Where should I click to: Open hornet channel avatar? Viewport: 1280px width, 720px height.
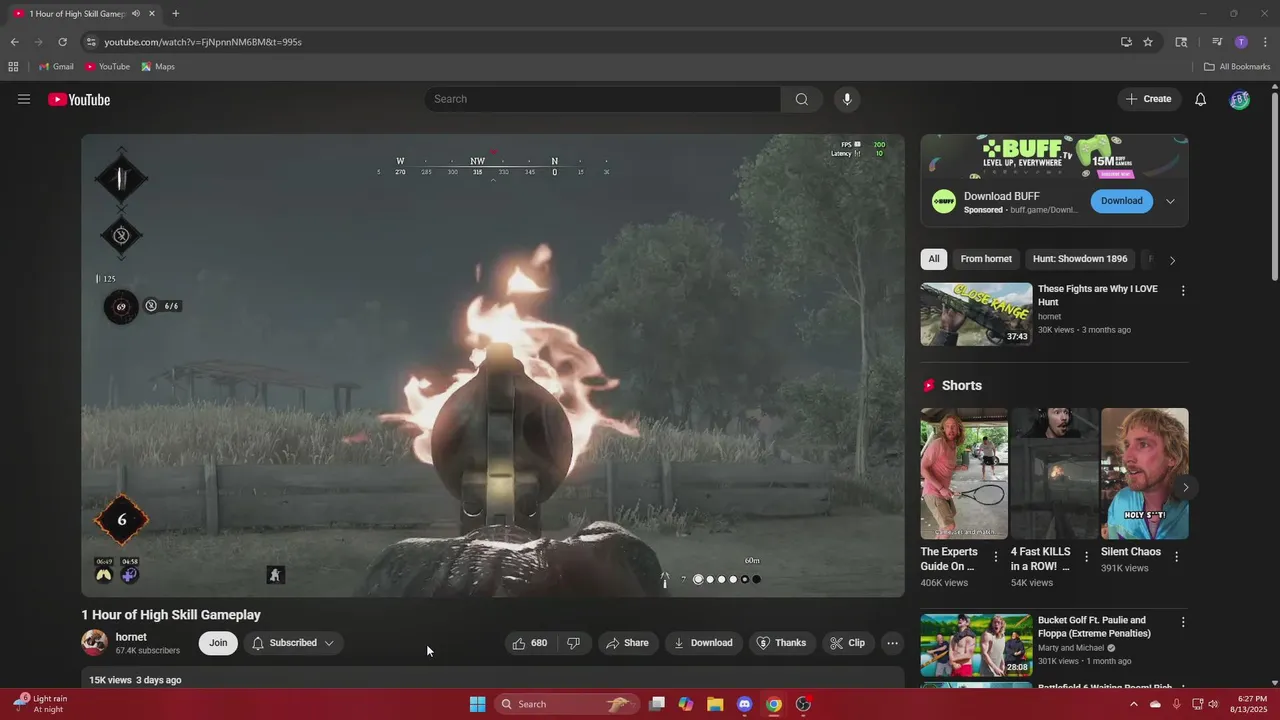click(95, 643)
